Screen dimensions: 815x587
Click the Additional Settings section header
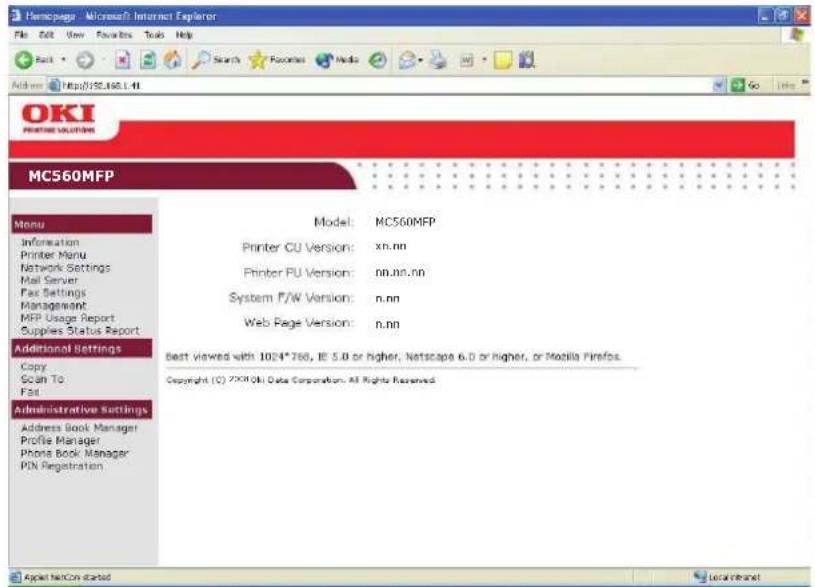click(82, 348)
